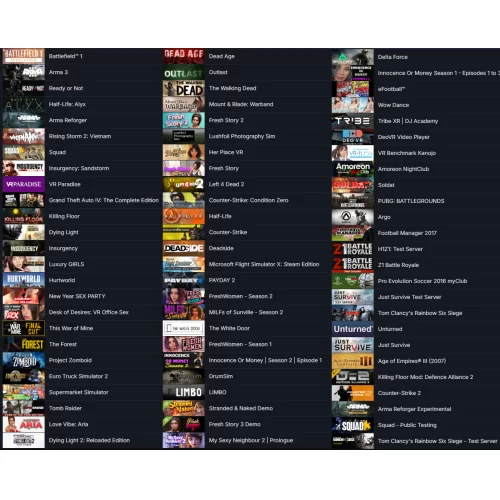Click the Hurtworld game icon
This screenshot has width=500, height=500.
pyautogui.click(x=24, y=280)
